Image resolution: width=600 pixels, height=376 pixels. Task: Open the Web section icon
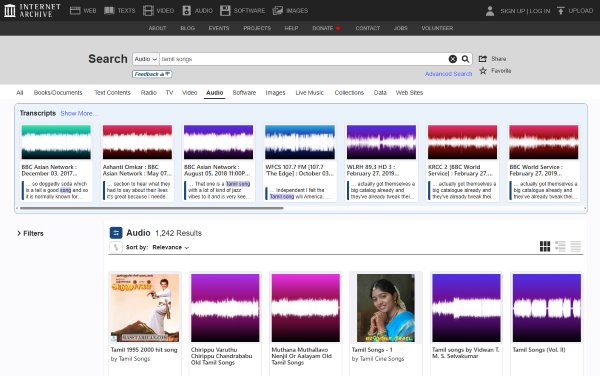(75, 11)
